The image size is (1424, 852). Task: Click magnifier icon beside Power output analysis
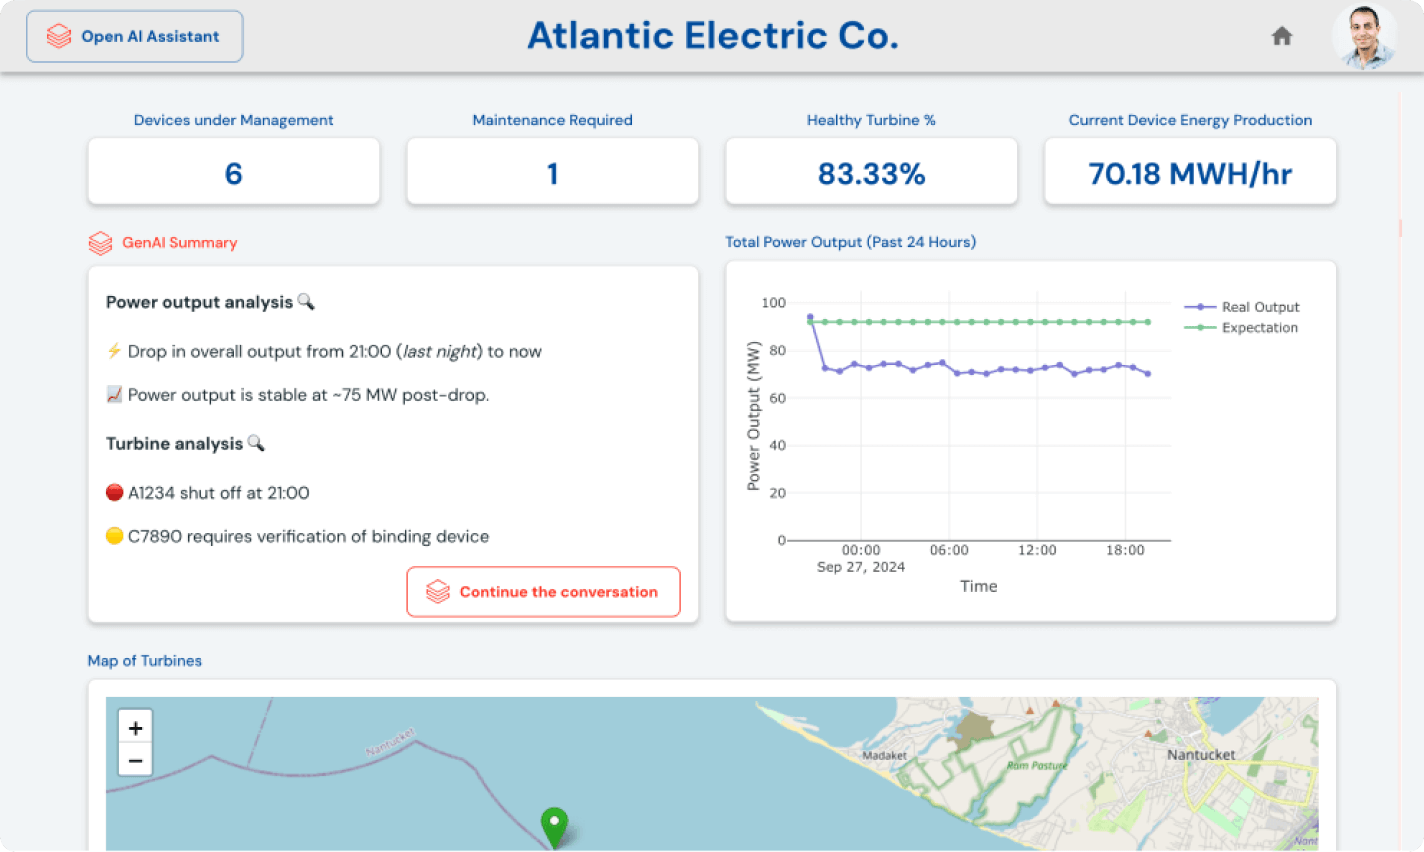point(306,302)
